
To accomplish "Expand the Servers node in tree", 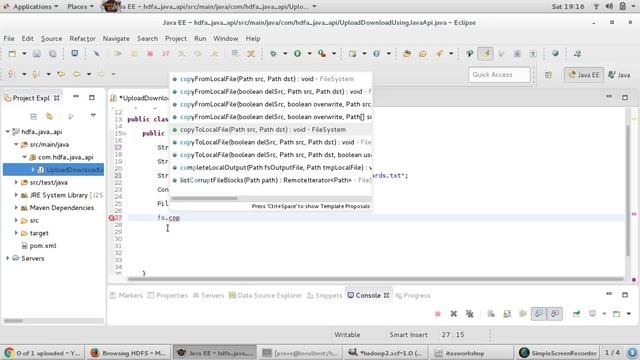I will [8, 258].
